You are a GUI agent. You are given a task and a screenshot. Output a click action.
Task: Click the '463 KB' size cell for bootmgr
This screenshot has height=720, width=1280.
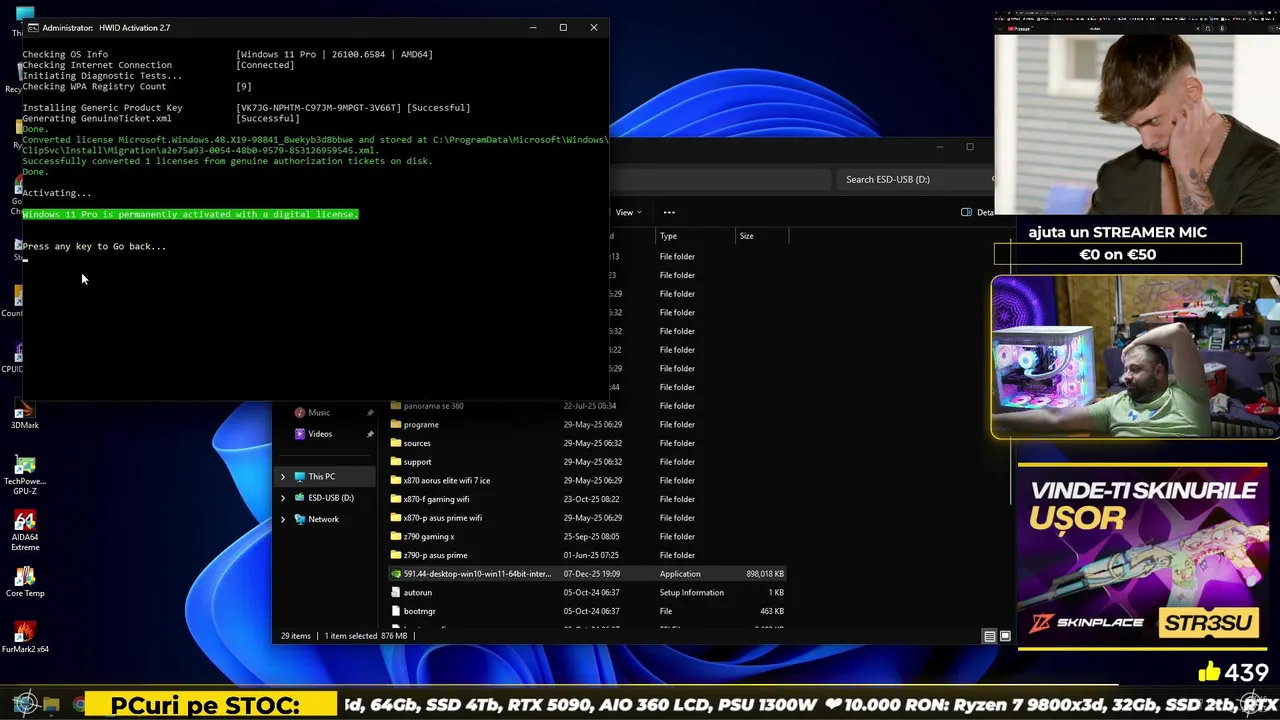771,611
